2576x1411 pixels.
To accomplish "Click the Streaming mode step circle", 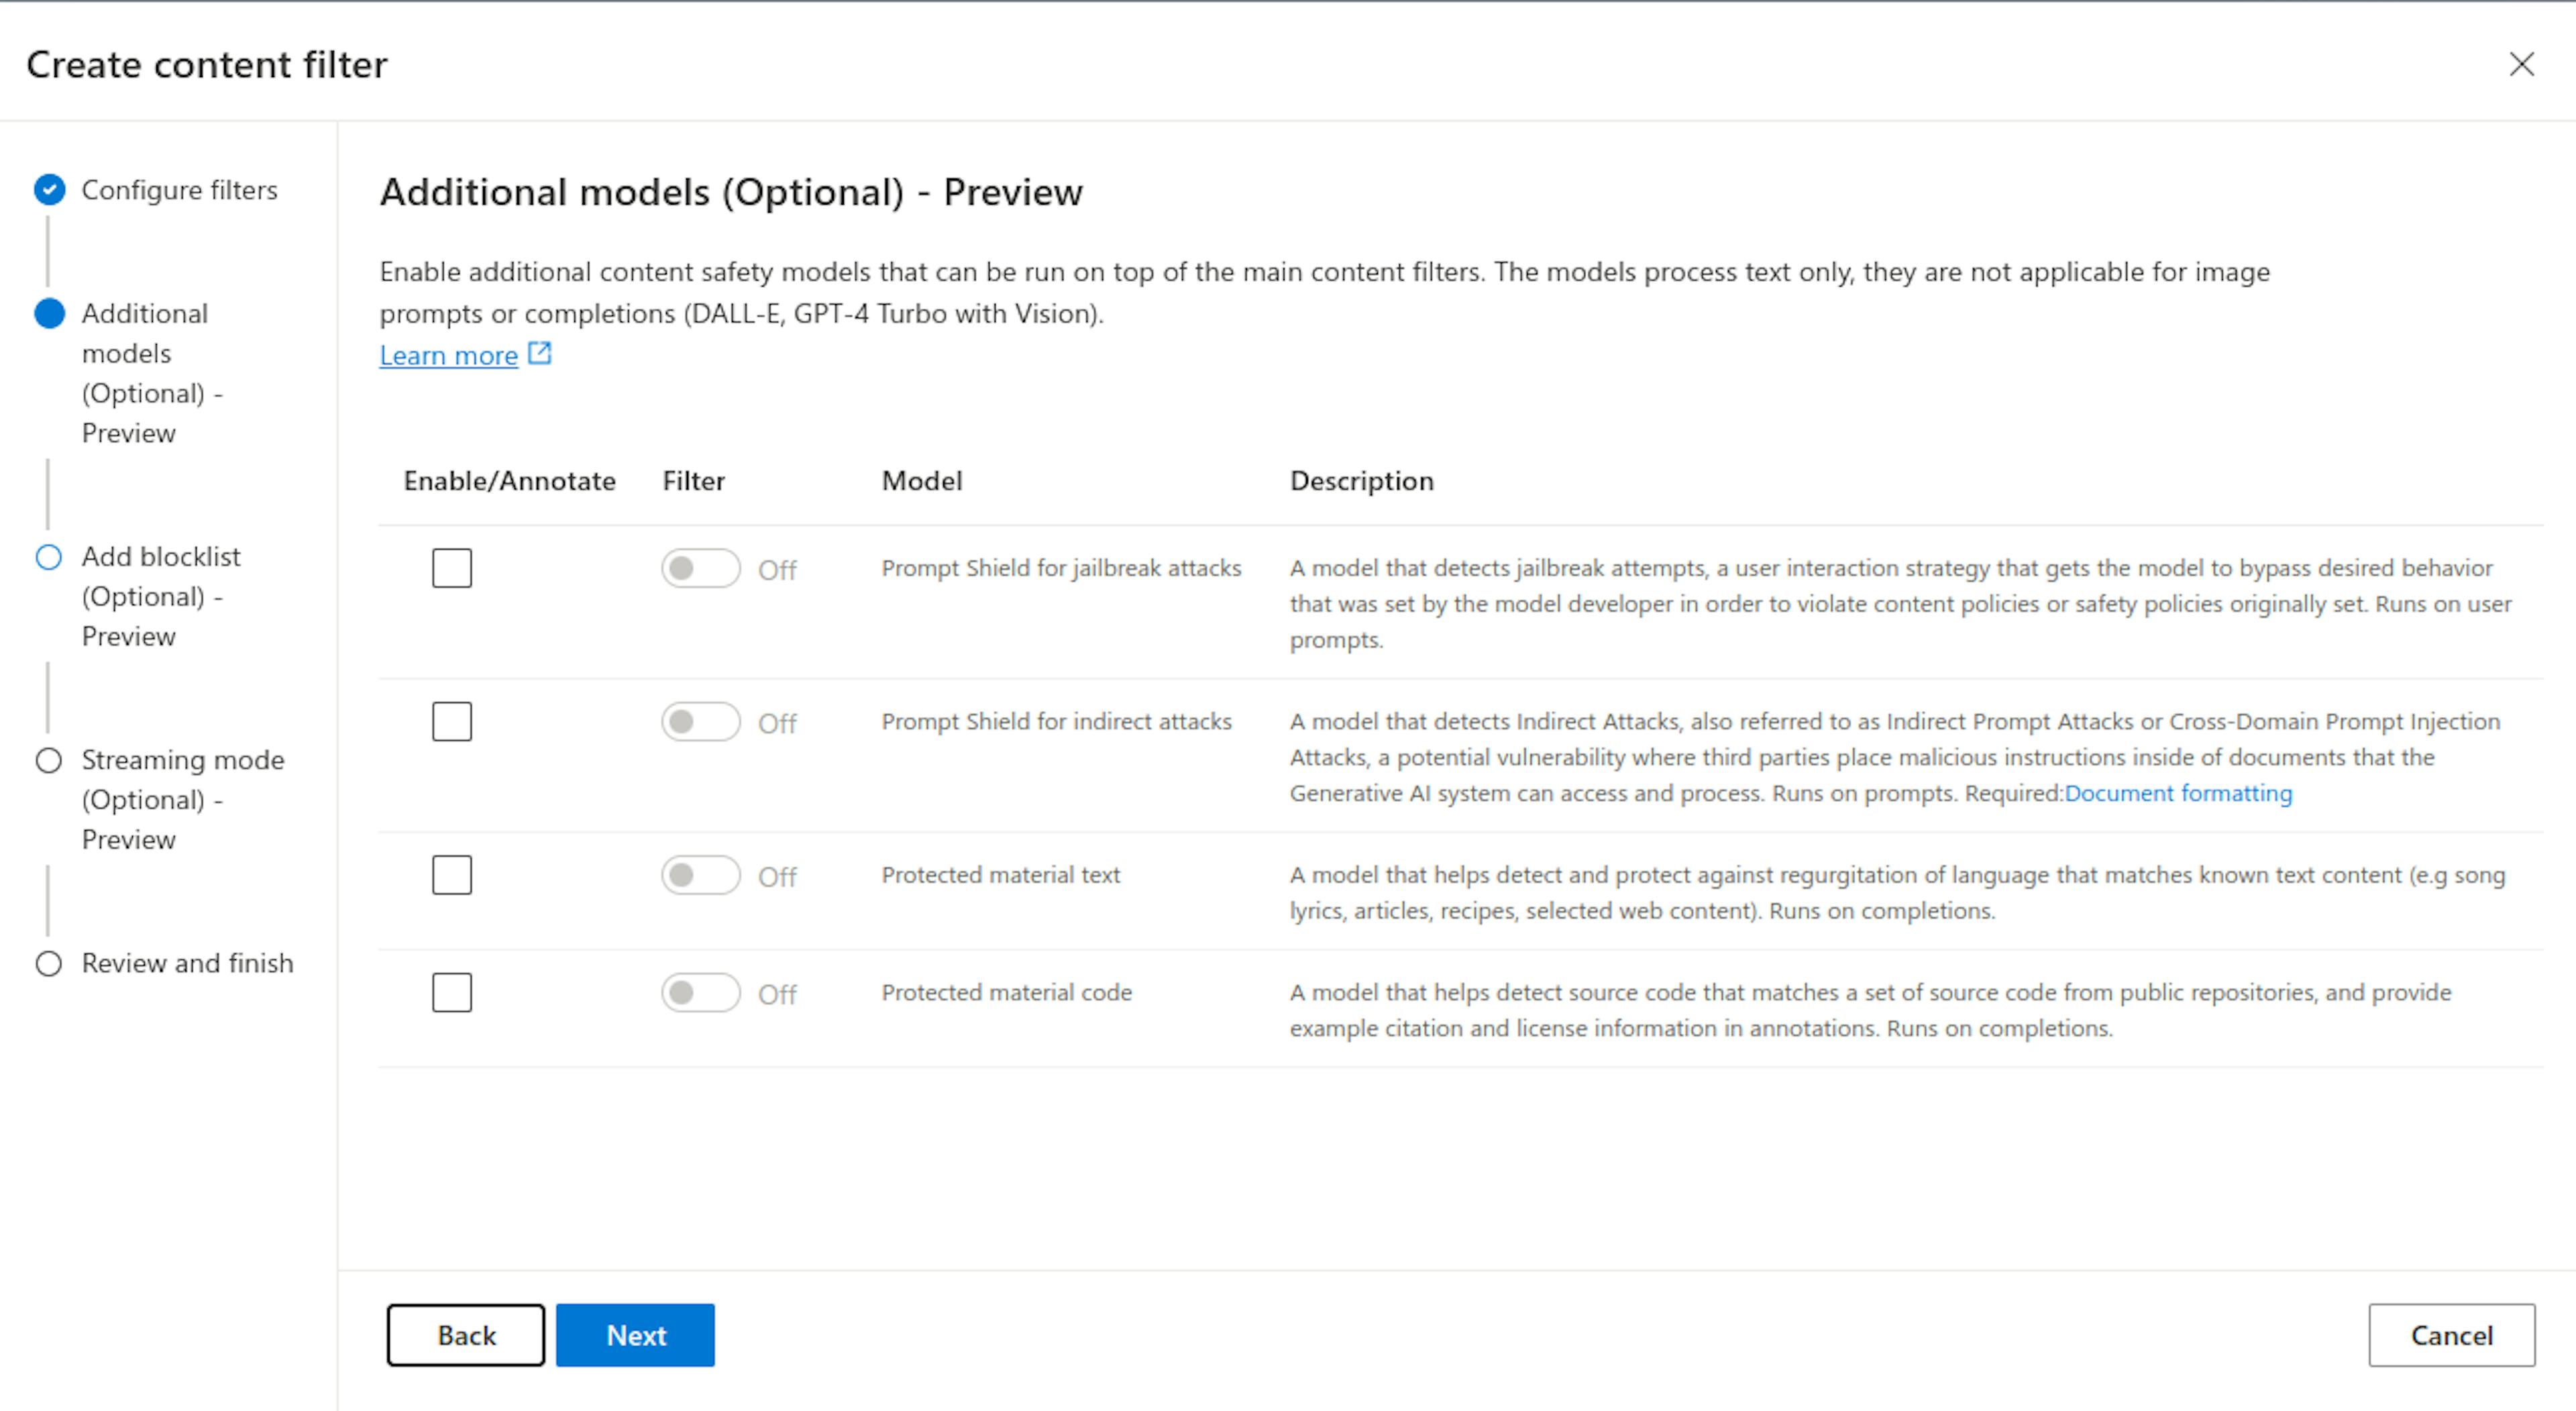I will point(49,760).
